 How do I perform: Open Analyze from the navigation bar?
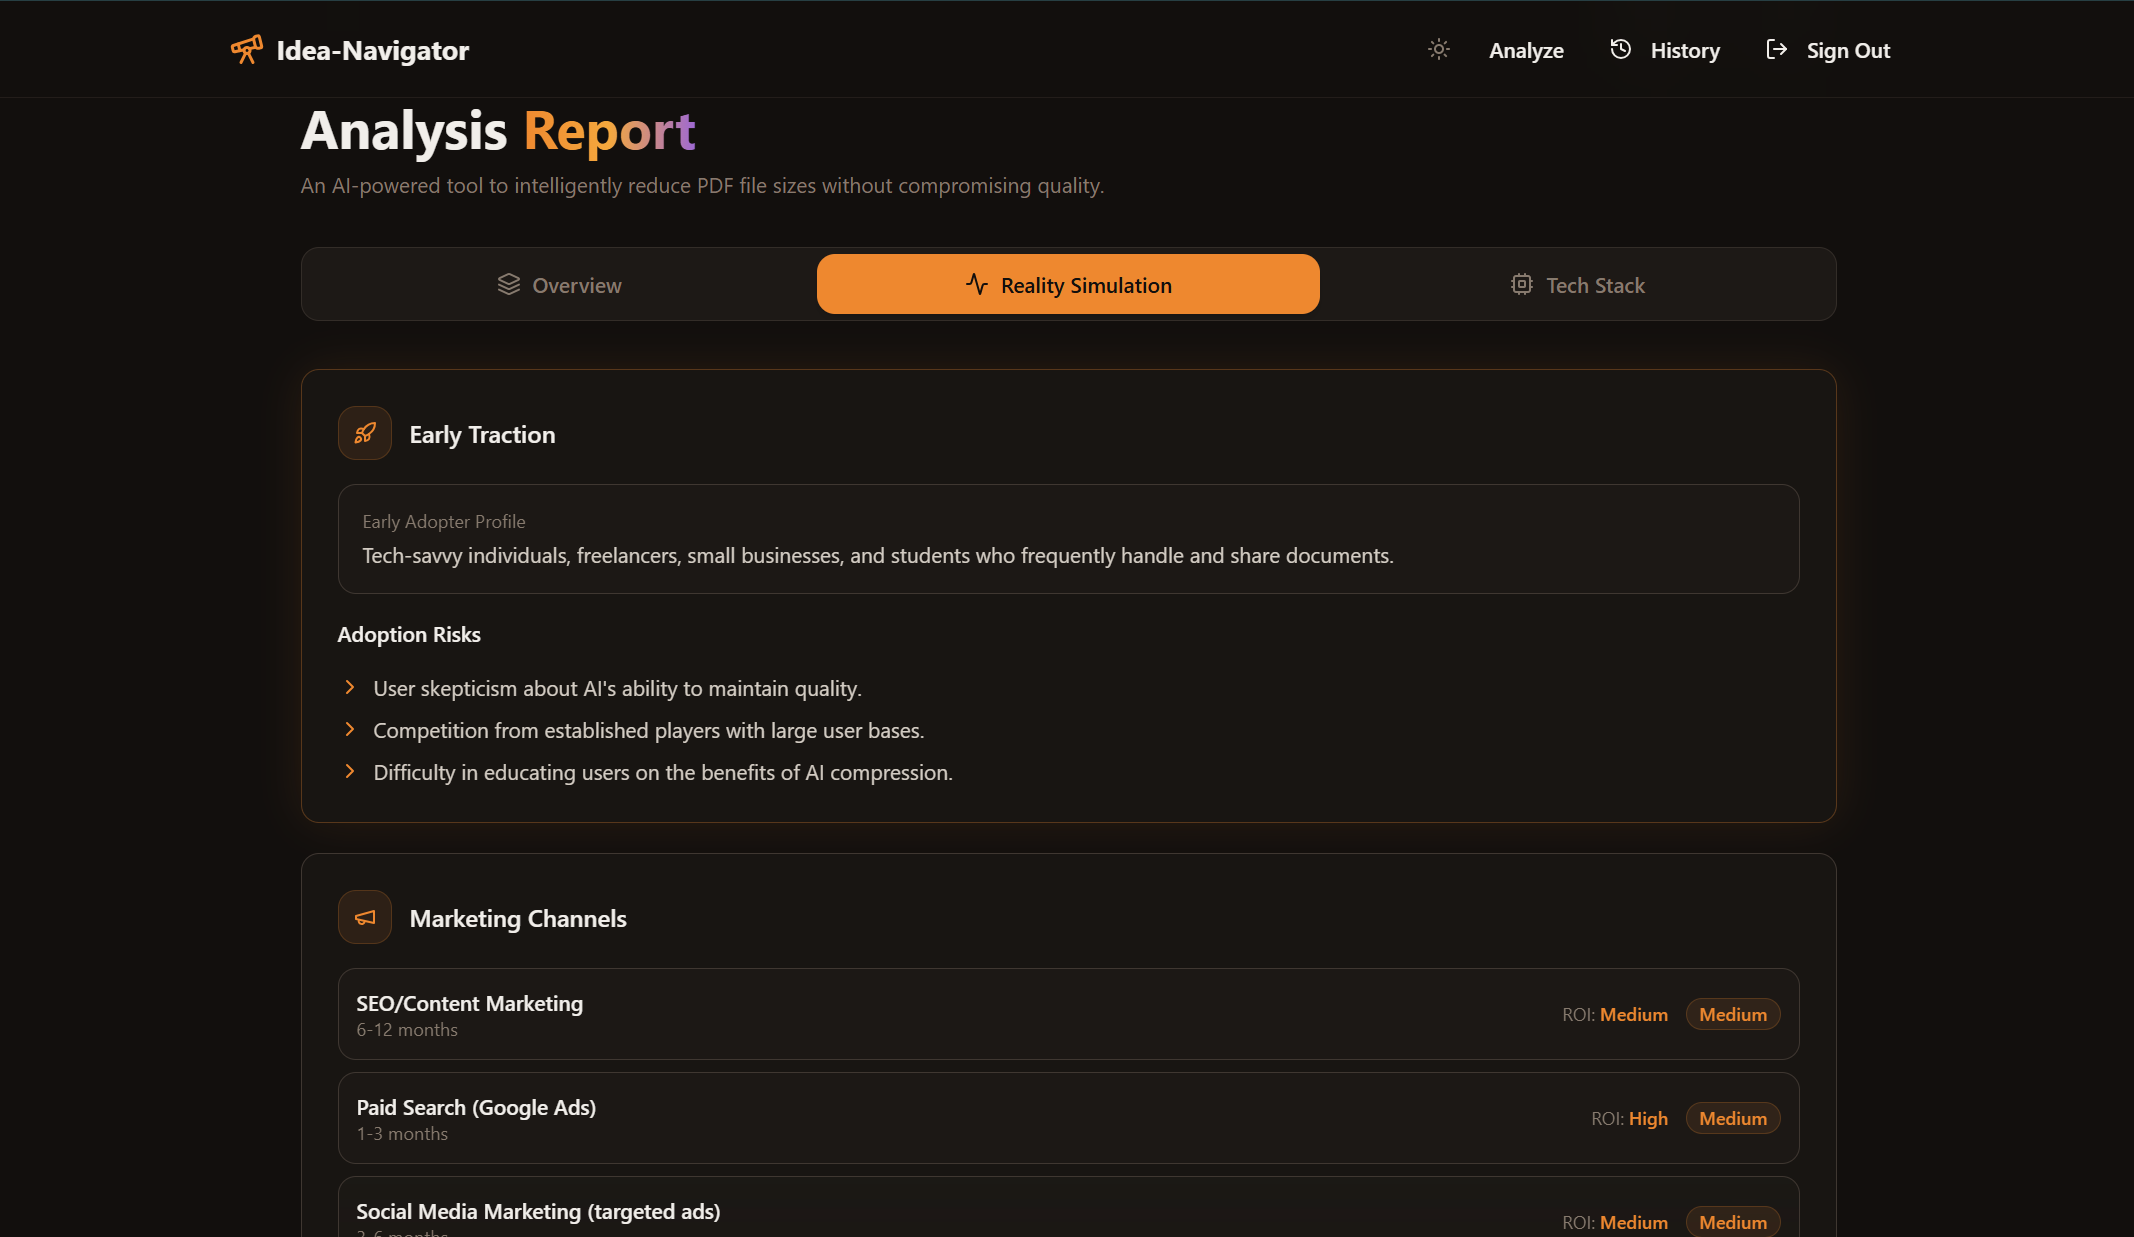pos(1526,51)
